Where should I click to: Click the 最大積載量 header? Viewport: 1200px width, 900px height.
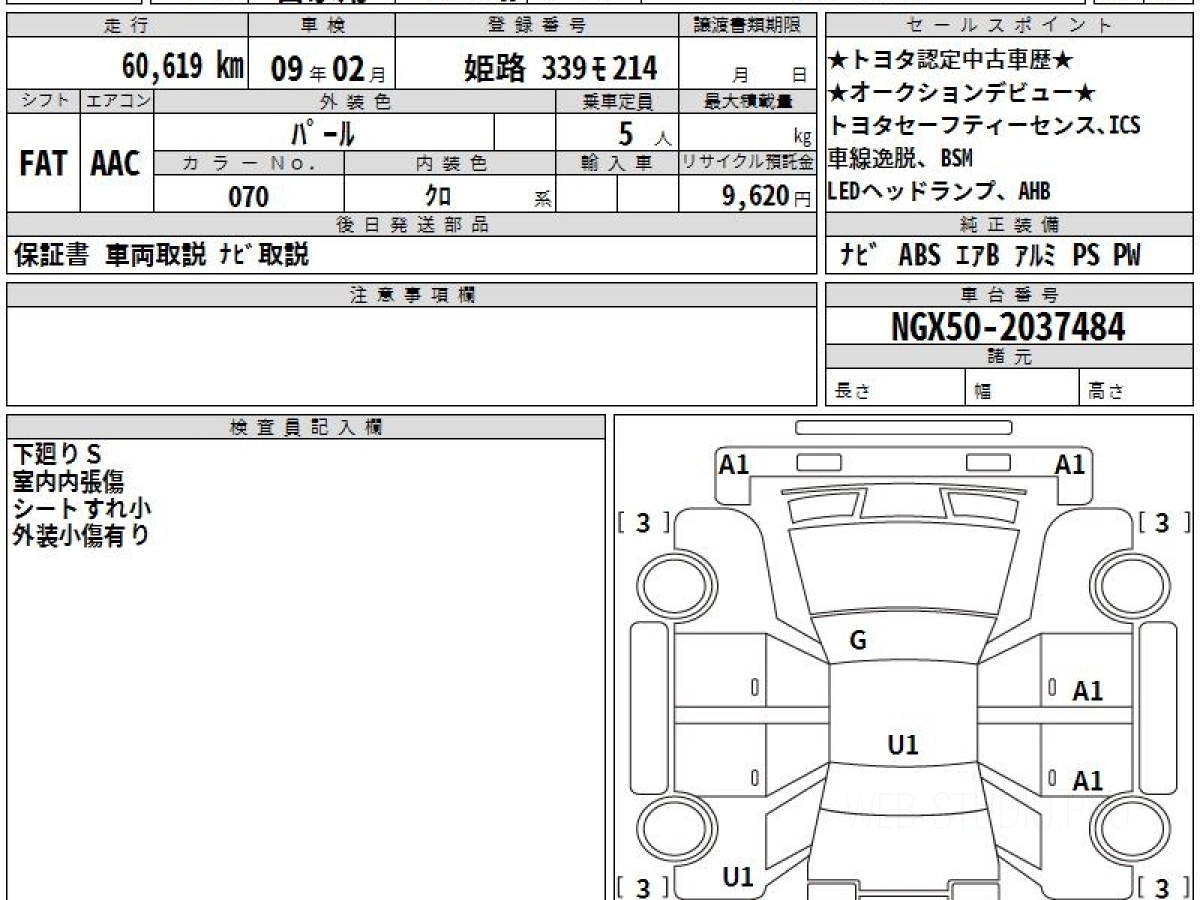click(747, 101)
